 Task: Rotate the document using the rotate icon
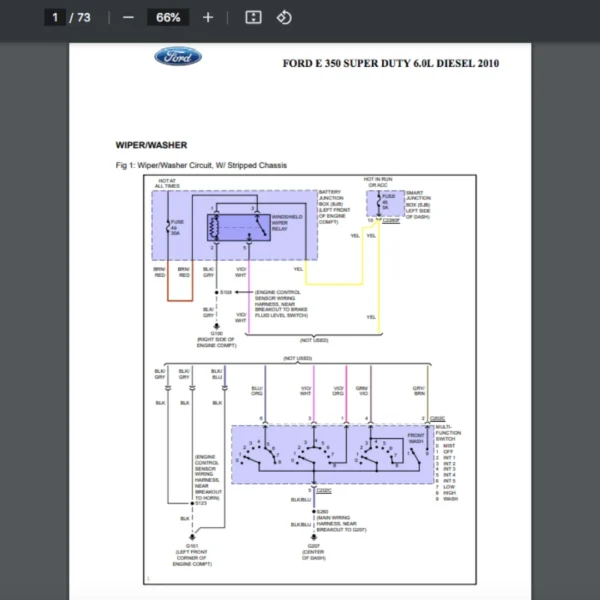[283, 17]
